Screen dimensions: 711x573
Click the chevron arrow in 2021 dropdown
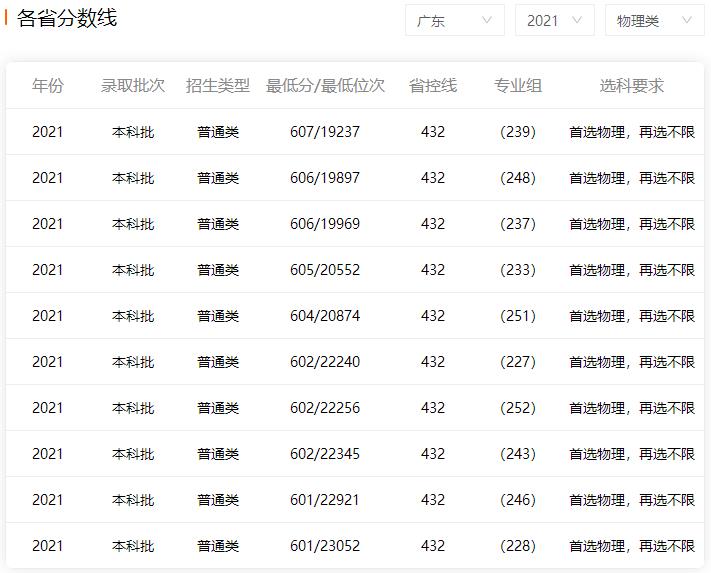(x=577, y=20)
